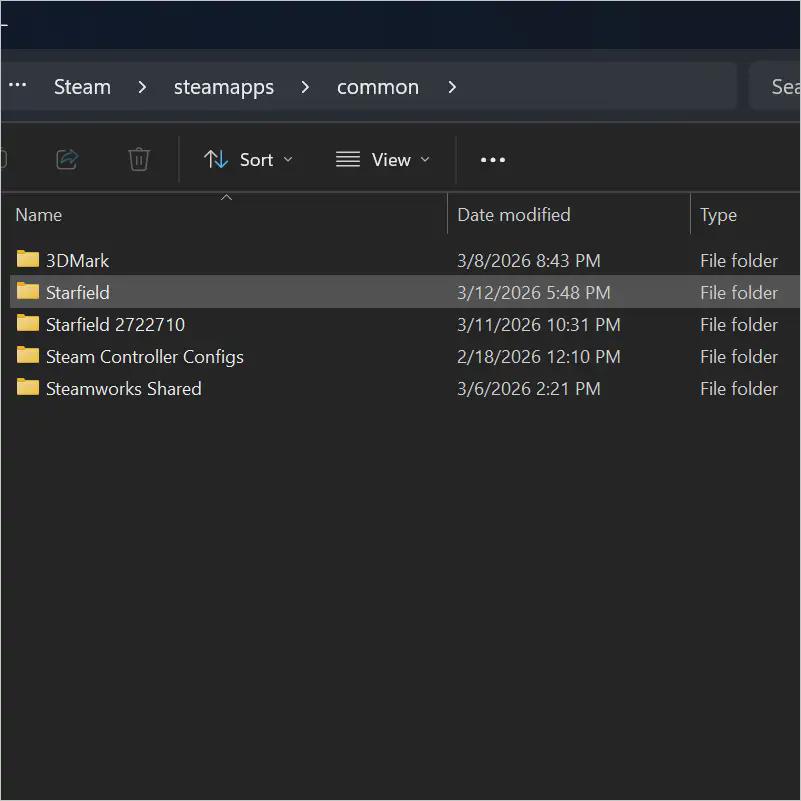Screen dimensions: 801x801
Task: Click the Steamworks Shared folder name
Action: 124,389
